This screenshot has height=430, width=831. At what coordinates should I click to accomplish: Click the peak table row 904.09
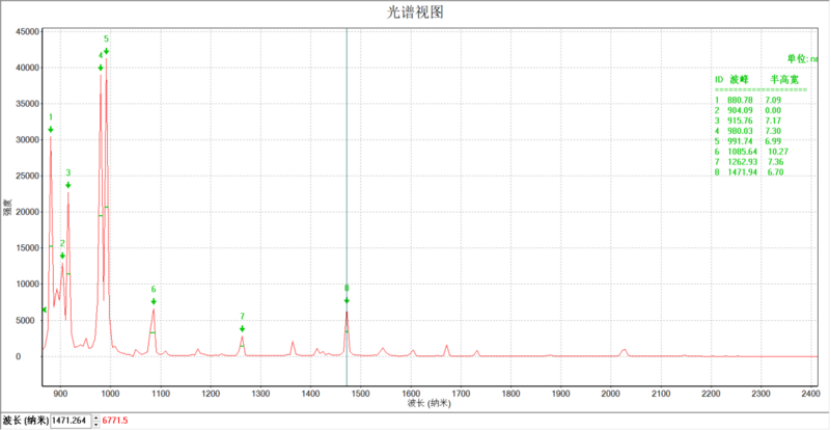pyautogui.click(x=748, y=110)
